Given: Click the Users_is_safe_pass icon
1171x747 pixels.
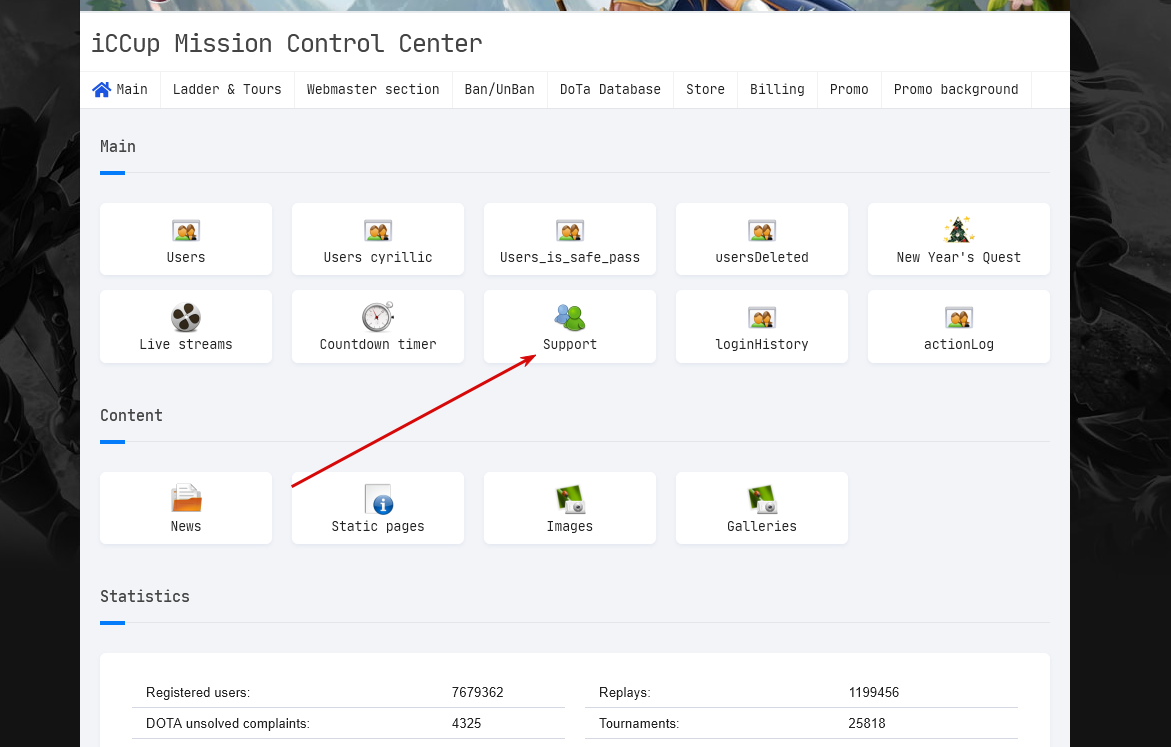Looking at the screenshot, I should [x=570, y=231].
